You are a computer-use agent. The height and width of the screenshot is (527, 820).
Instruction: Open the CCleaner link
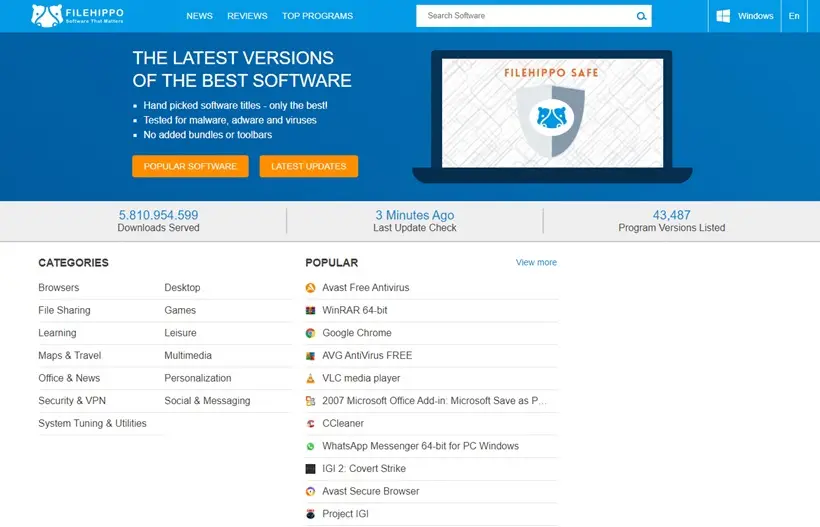[343, 423]
